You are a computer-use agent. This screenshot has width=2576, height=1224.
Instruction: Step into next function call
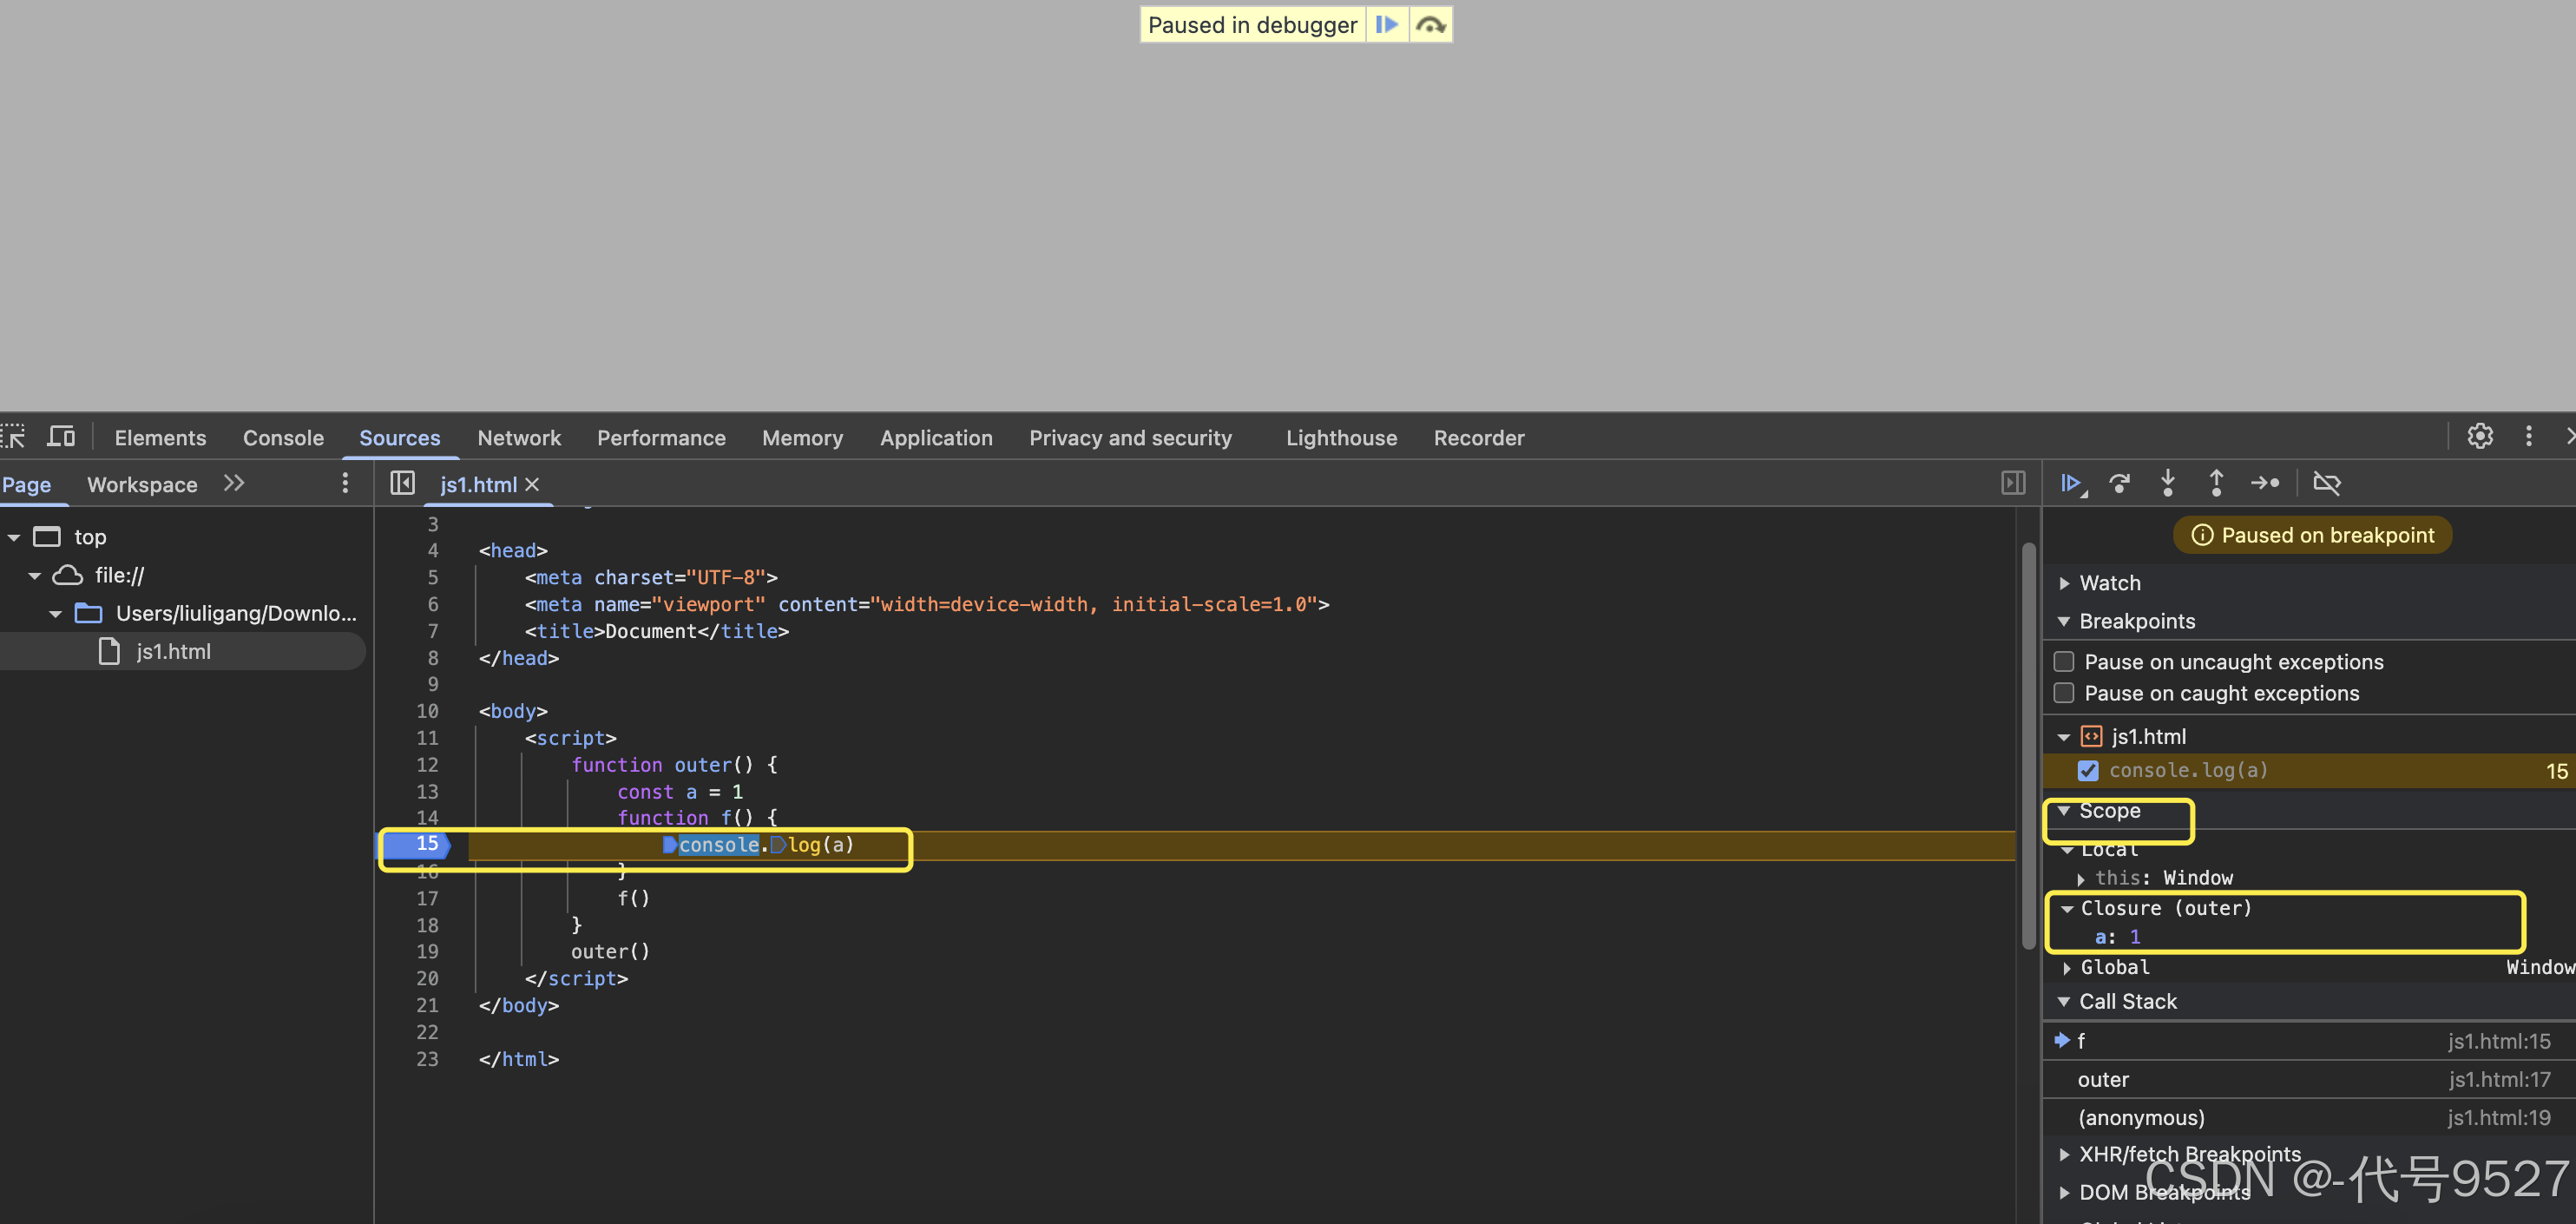point(2167,484)
